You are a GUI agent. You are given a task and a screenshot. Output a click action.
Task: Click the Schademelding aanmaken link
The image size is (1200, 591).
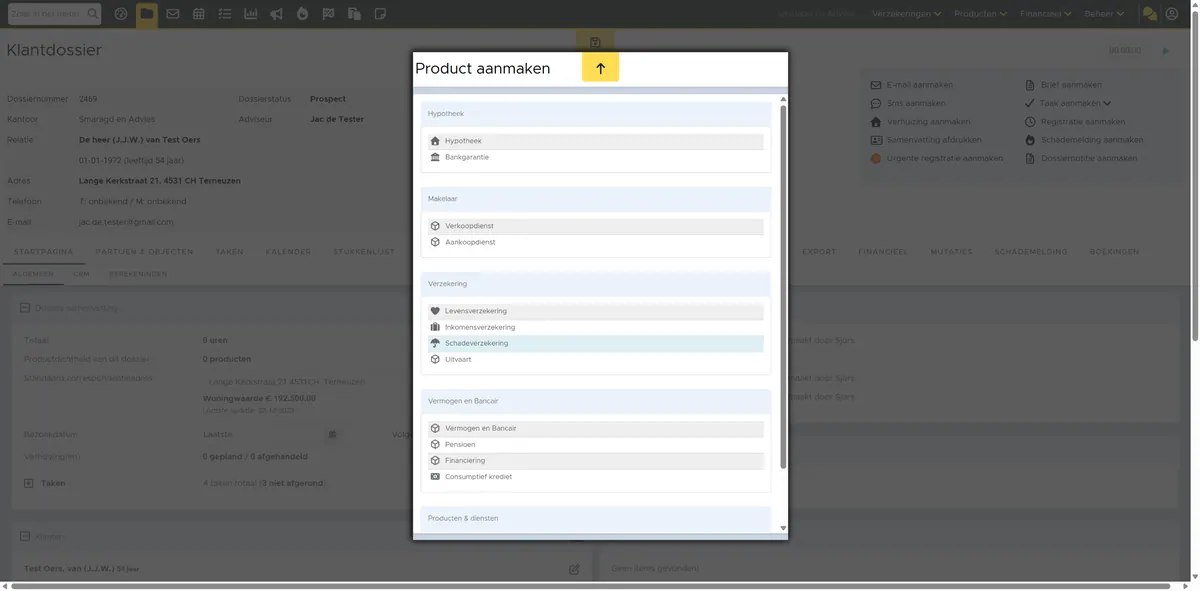click(x=1092, y=140)
